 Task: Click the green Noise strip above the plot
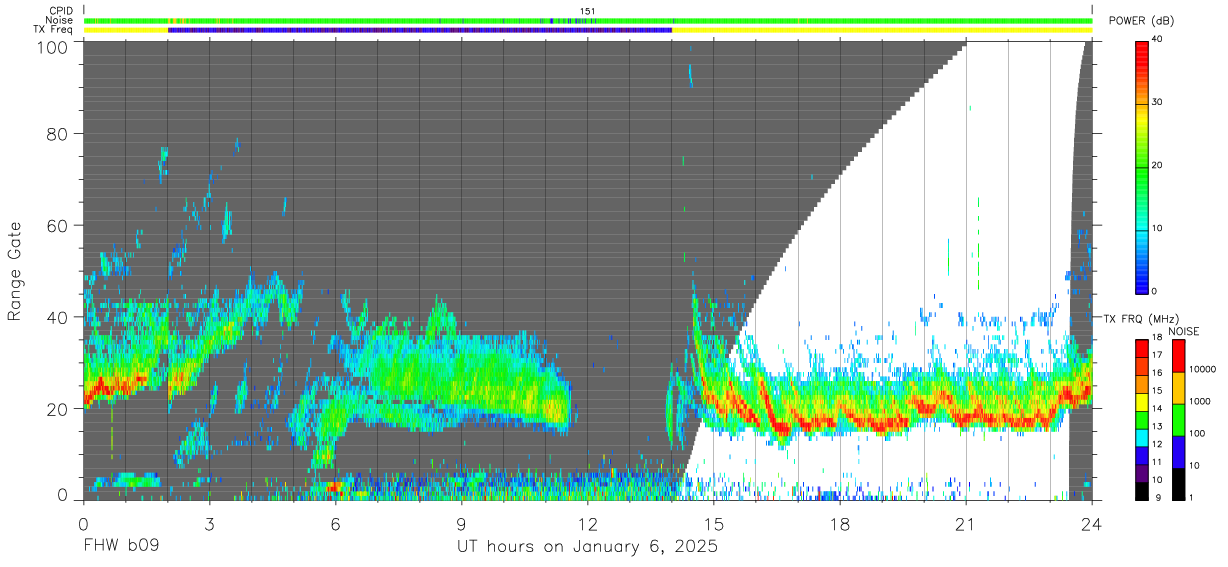click(587, 20)
